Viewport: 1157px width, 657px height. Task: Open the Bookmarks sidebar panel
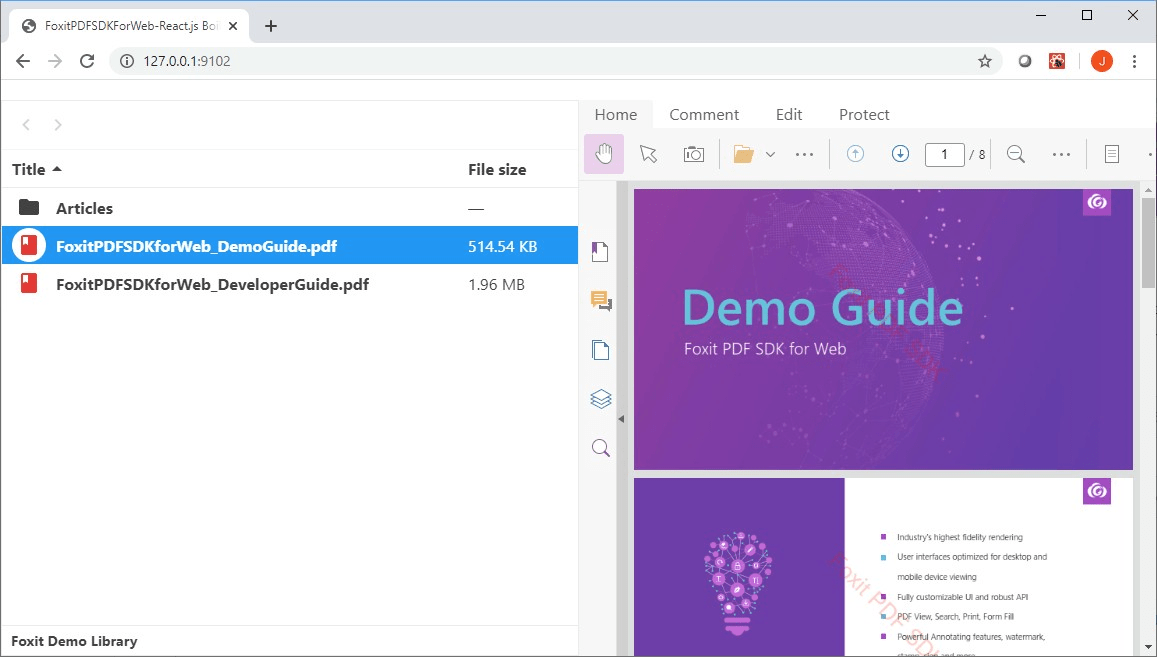tap(600, 252)
